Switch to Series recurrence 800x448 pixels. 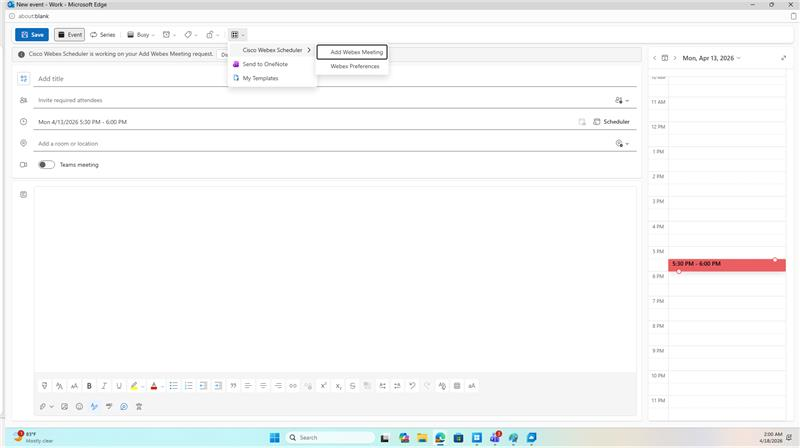point(103,35)
